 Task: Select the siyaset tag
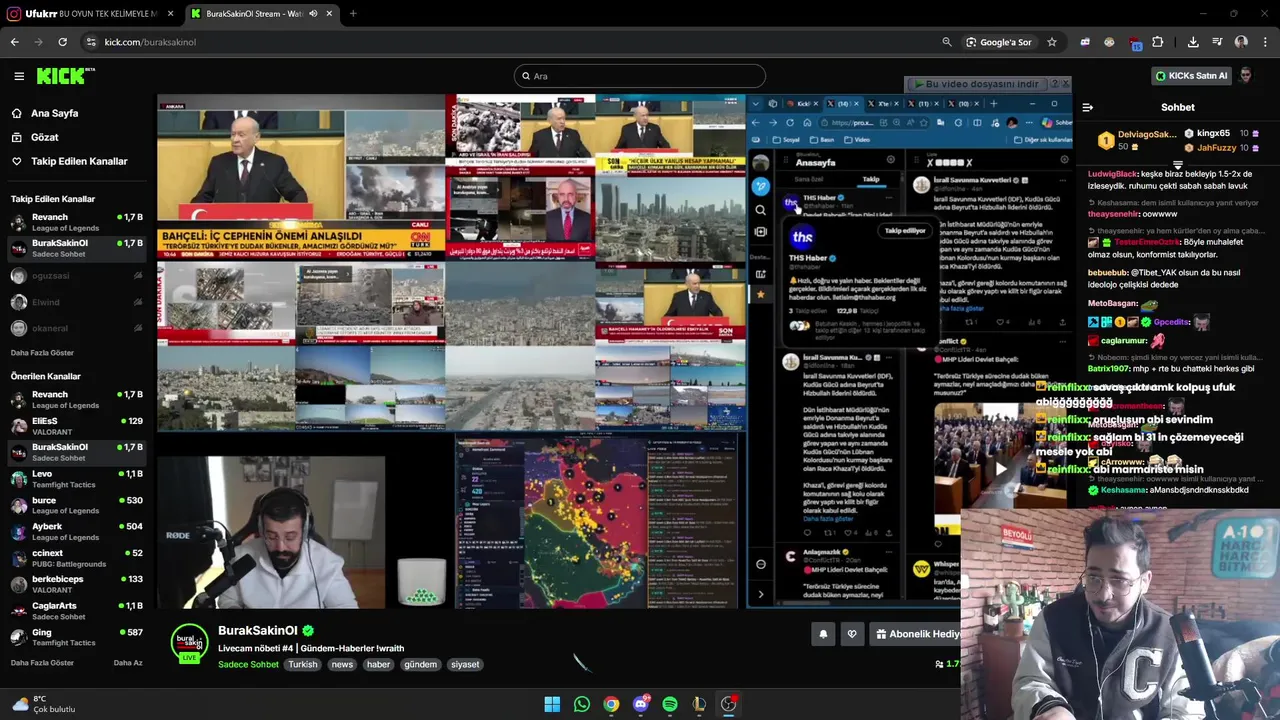[x=465, y=664]
